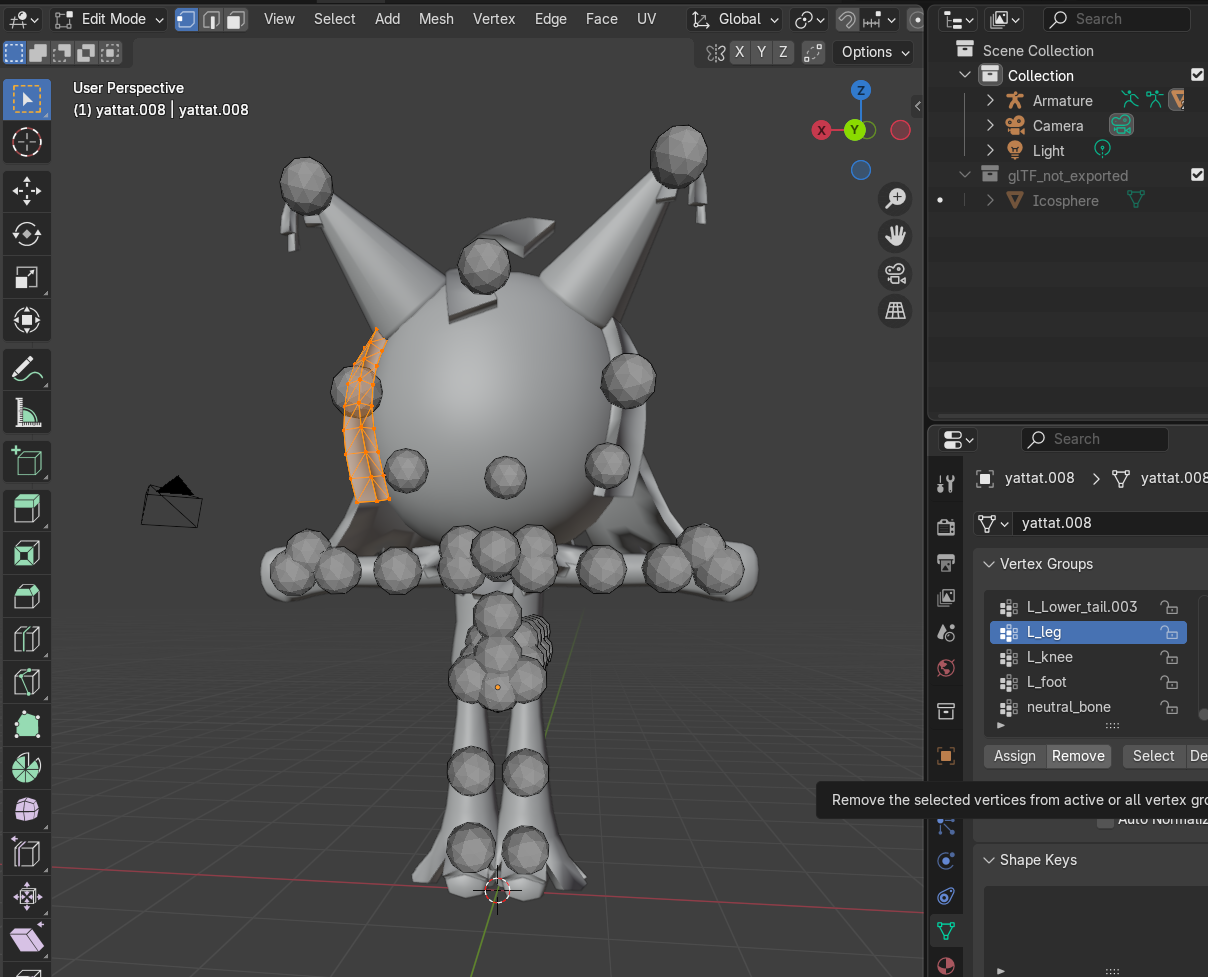The image size is (1208, 977).
Task: Activate the Add Cube tool
Action: click(27, 461)
